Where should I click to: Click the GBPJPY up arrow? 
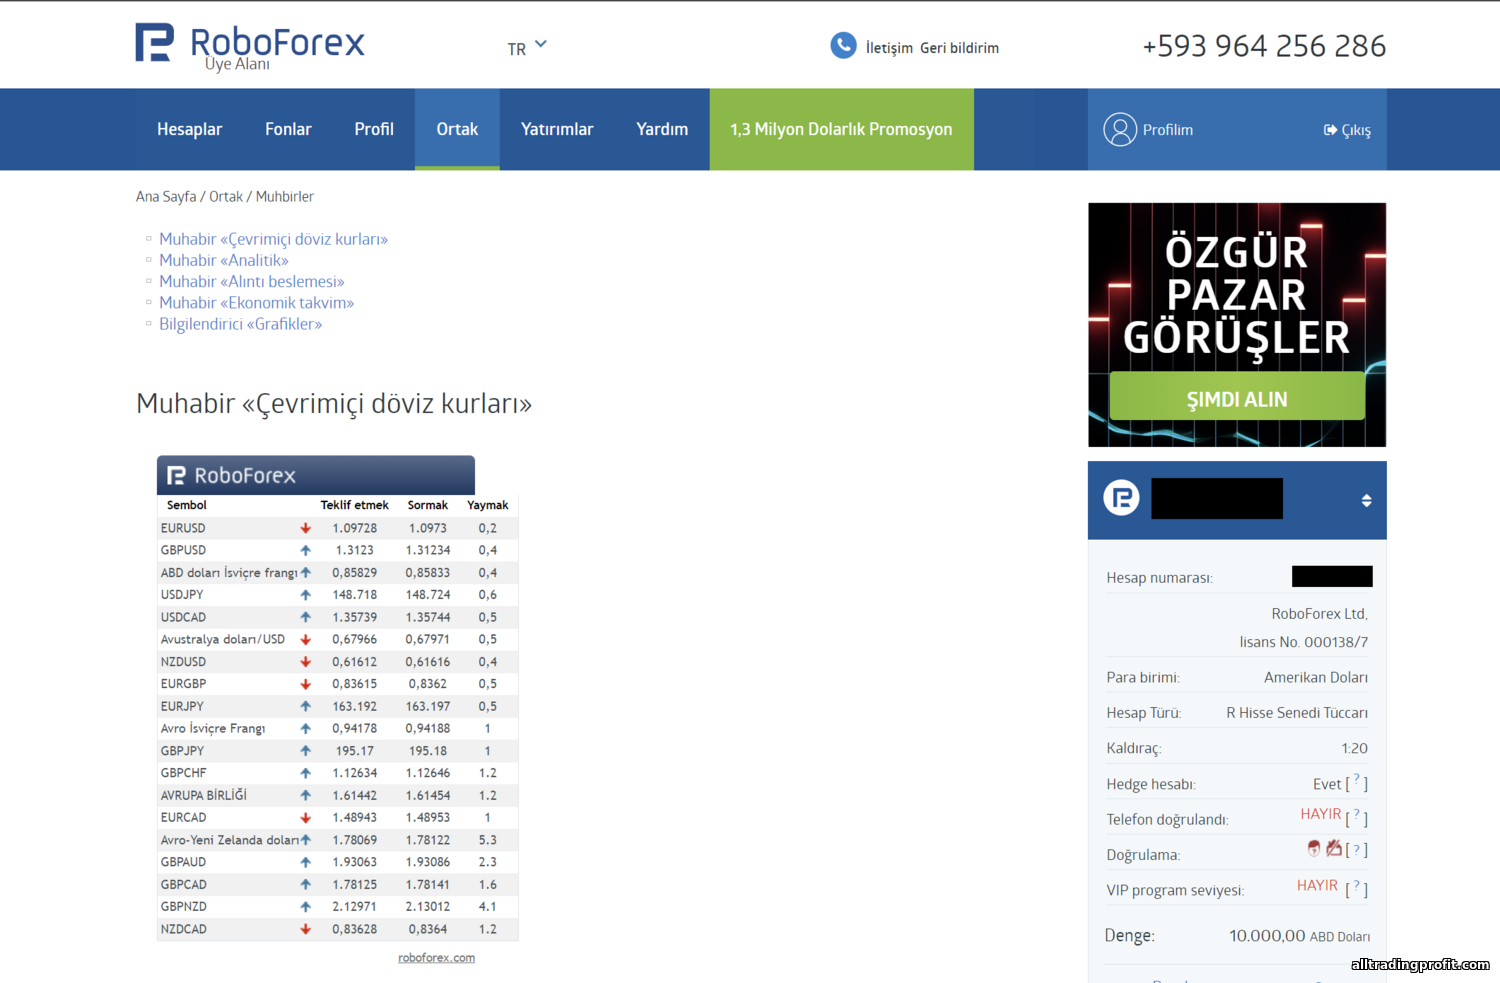(x=306, y=751)
